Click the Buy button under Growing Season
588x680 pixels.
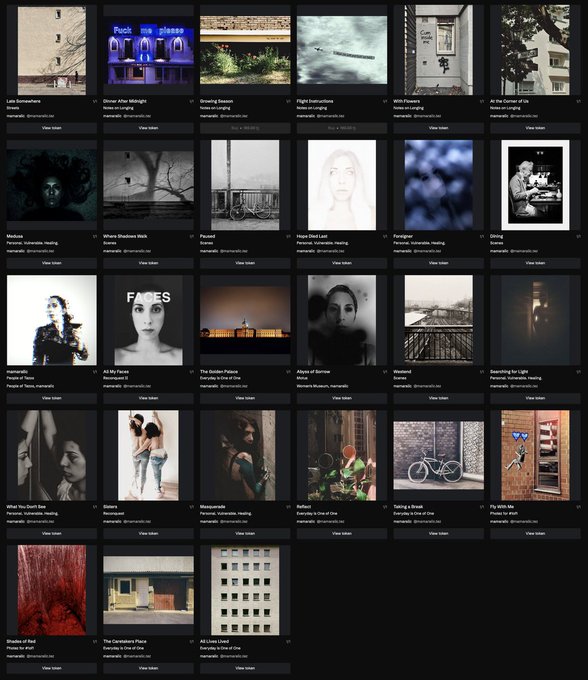pyautogui.click(x=245, y=128)
